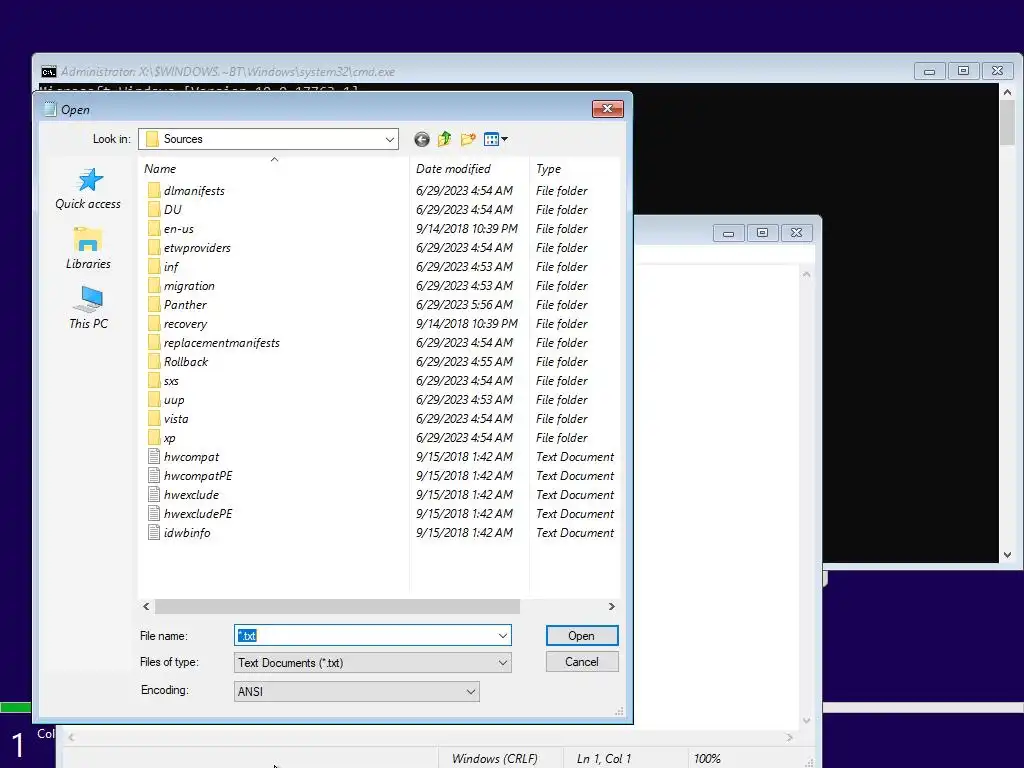Click the Notepad icon in Open dialog title

50,109
